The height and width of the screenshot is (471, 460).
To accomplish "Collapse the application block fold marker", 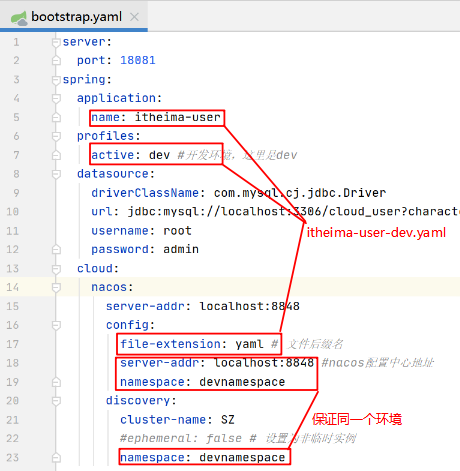I will point(56,99).
